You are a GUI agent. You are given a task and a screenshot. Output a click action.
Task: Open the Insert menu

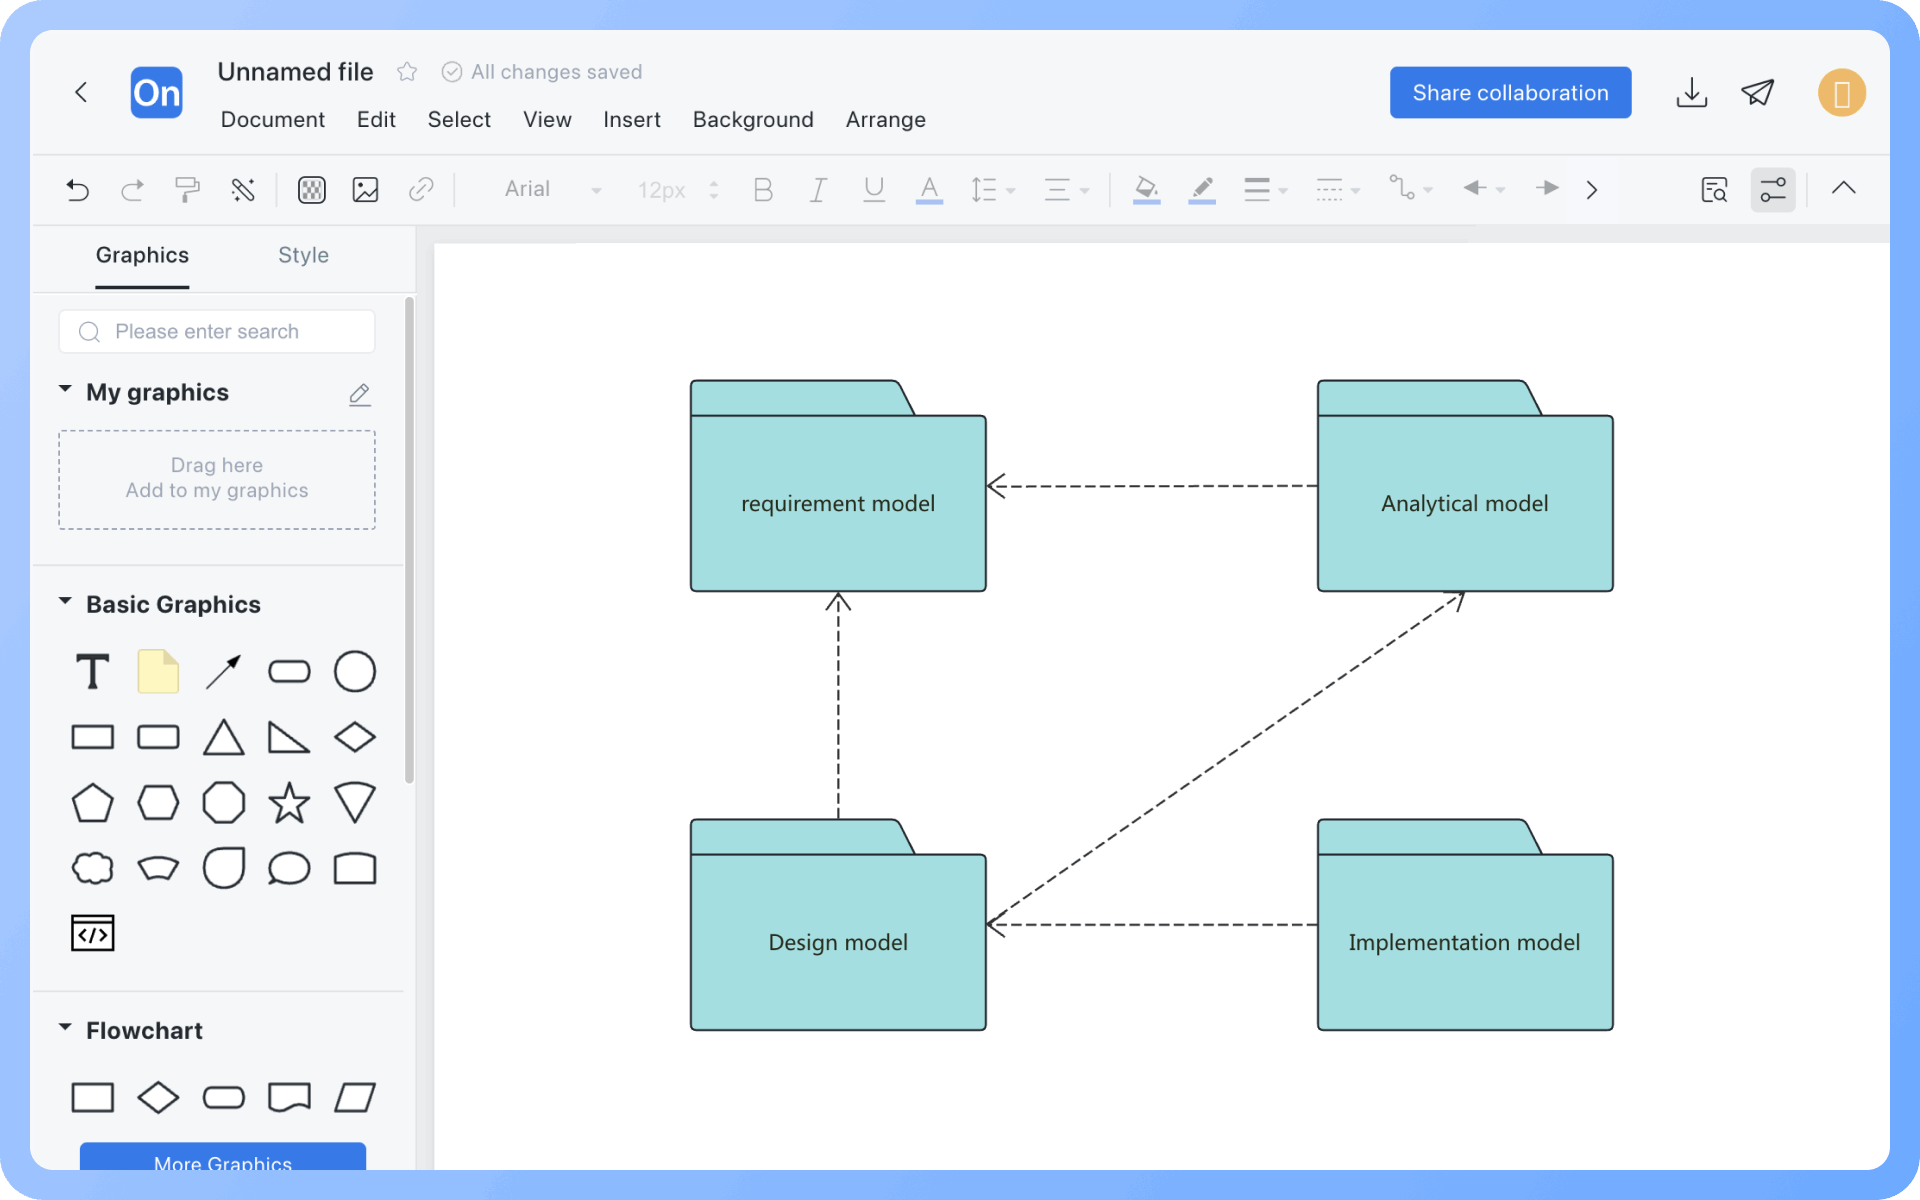632,120
